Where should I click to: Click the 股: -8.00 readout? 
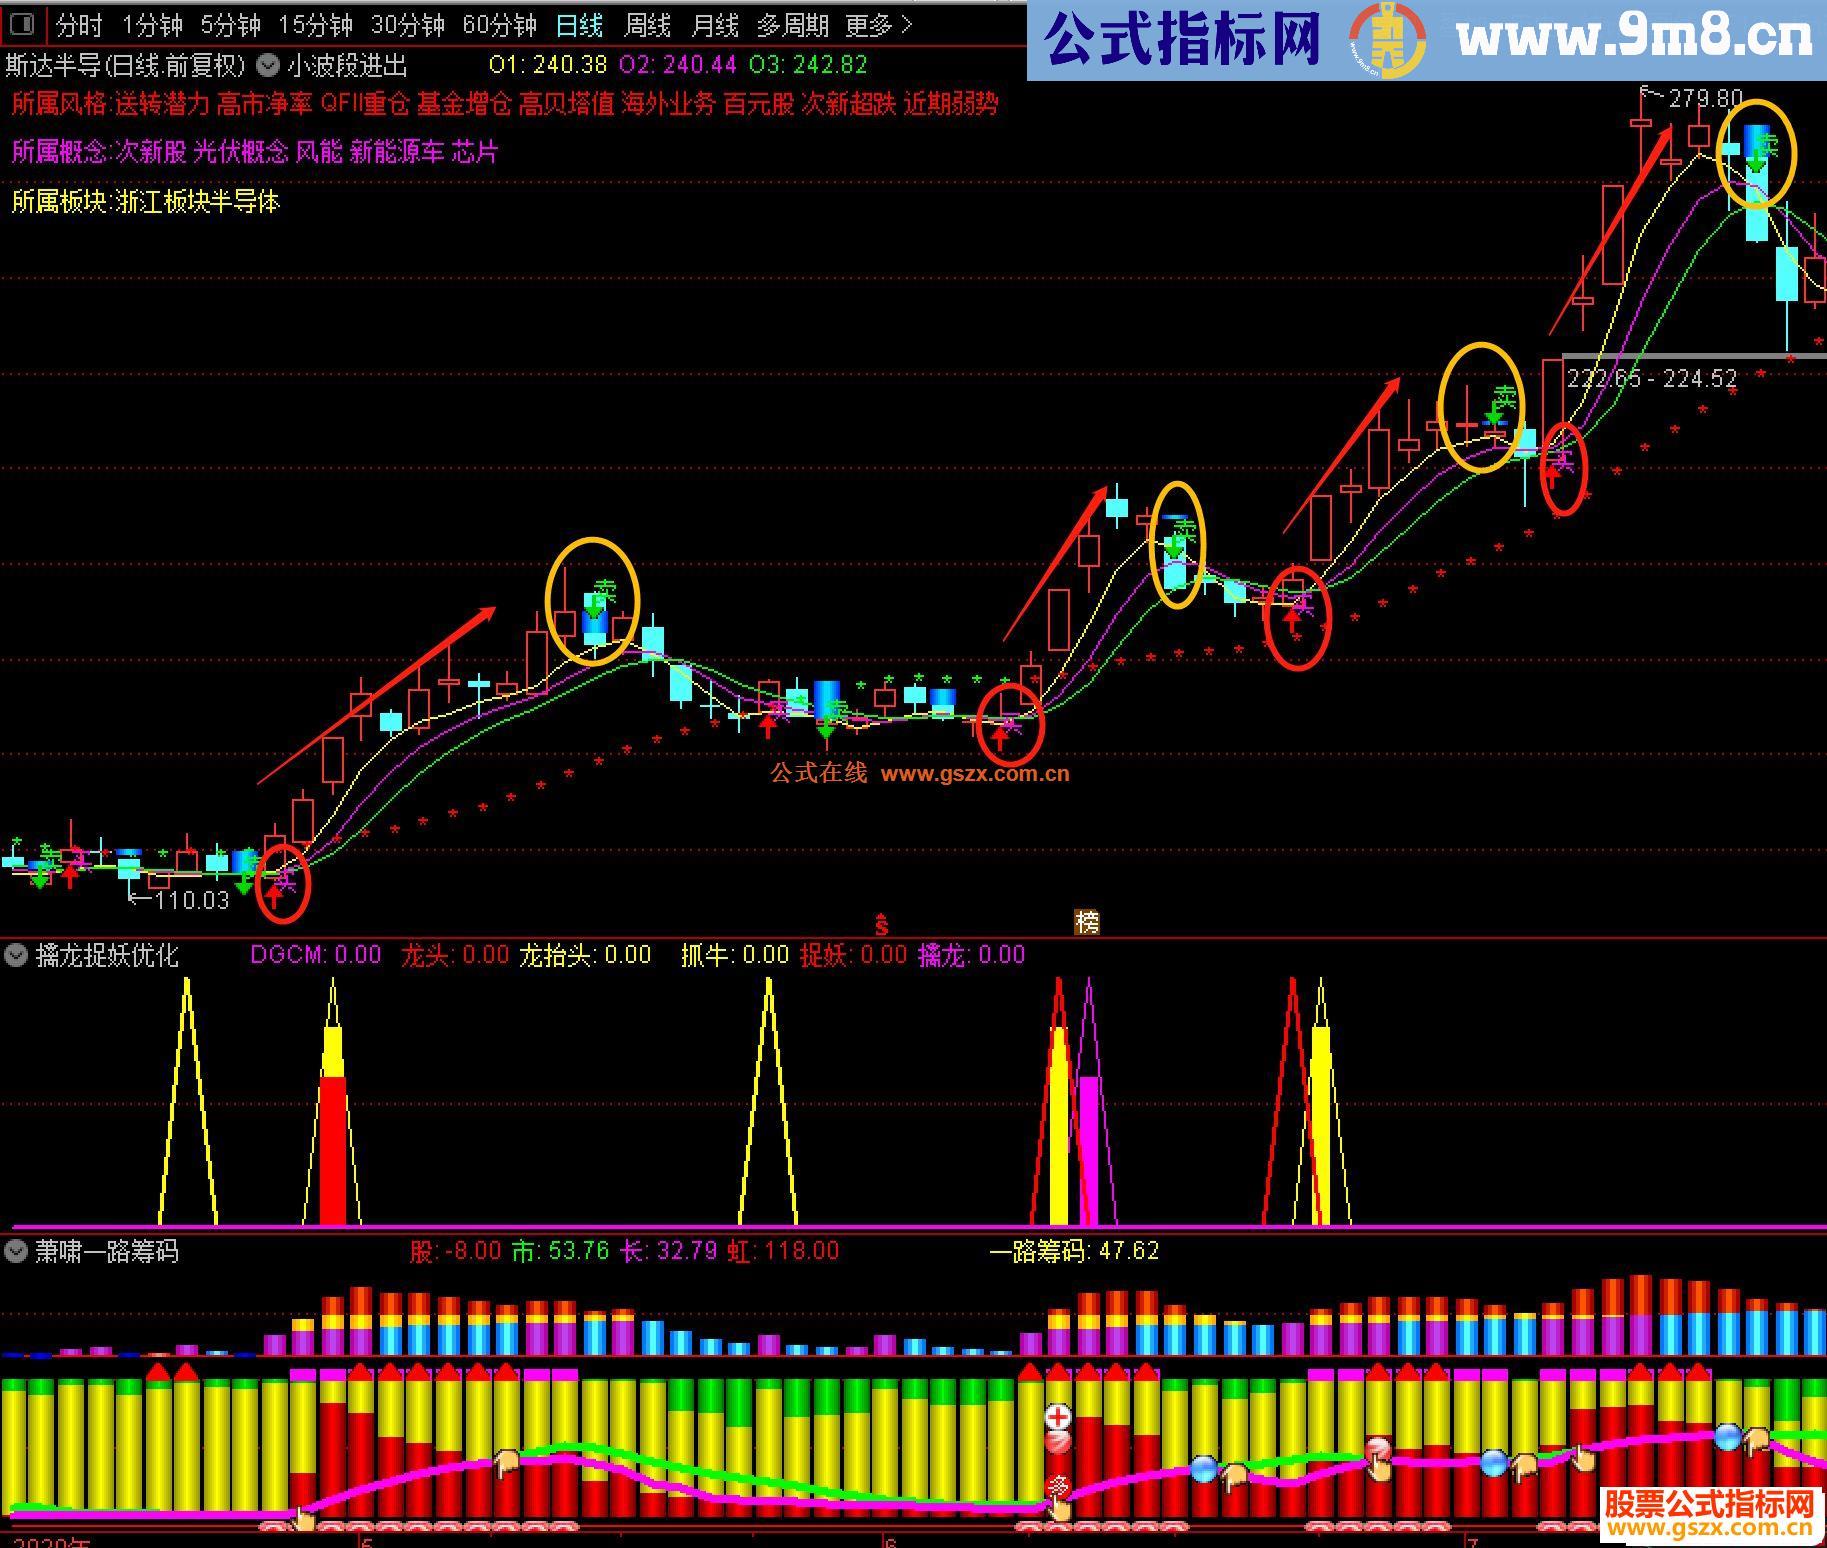point(455,1251)
